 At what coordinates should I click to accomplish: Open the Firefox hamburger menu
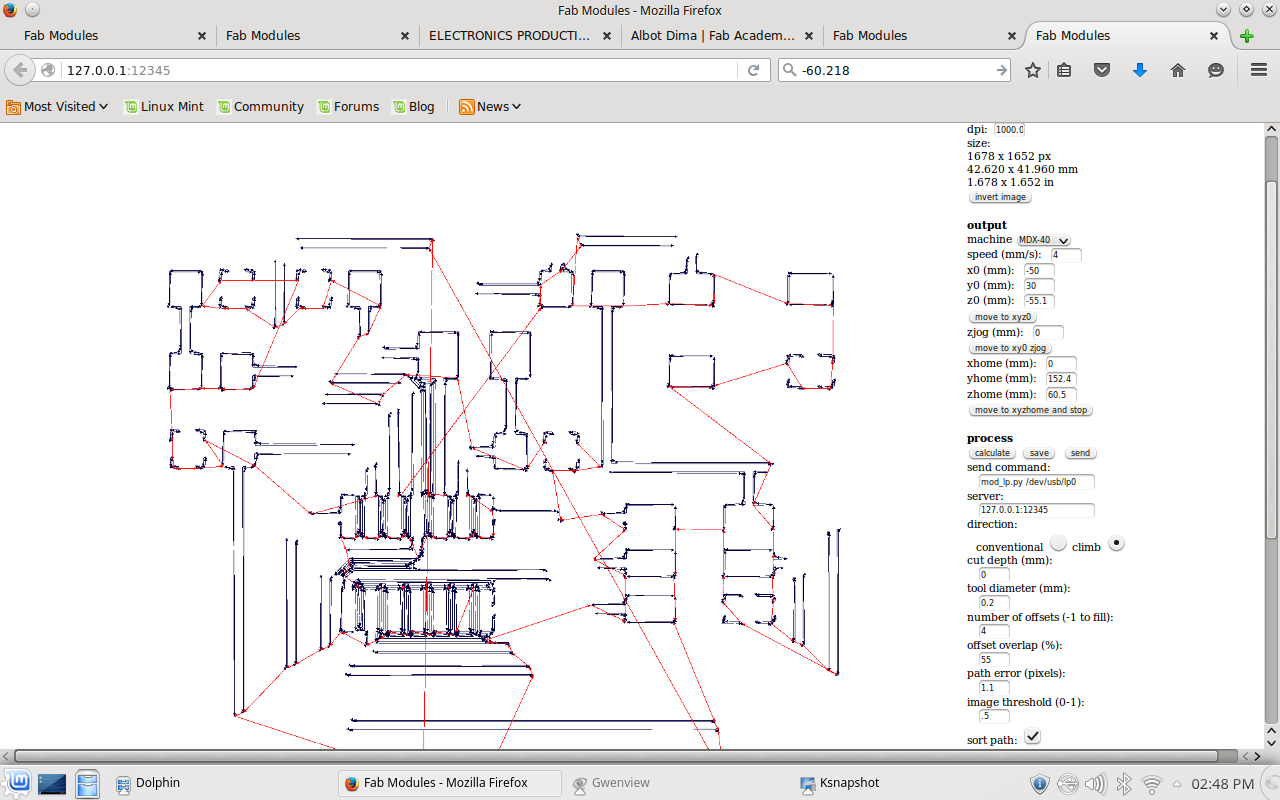[1259, 70]
